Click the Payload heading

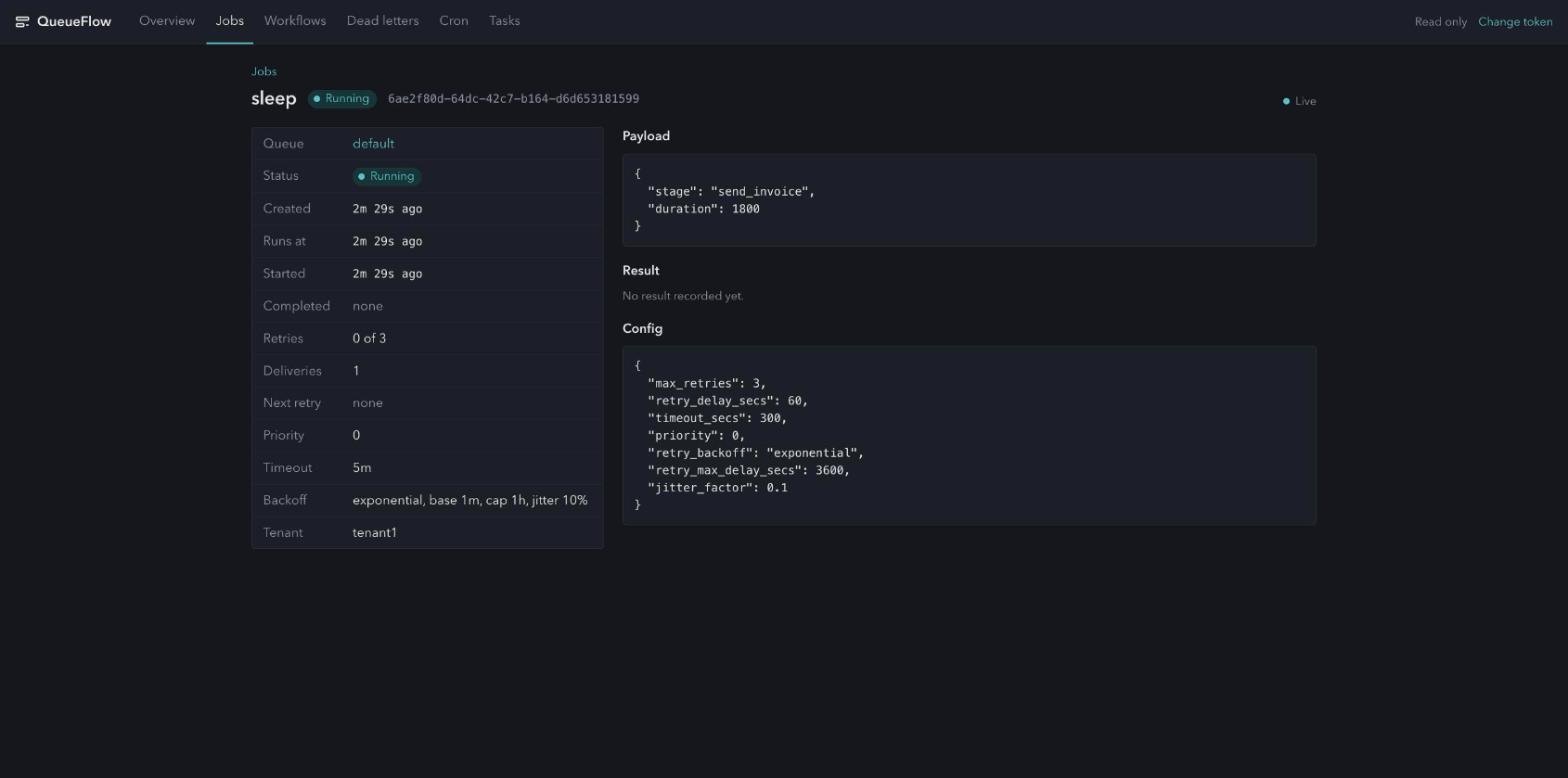tap(646, 136)
